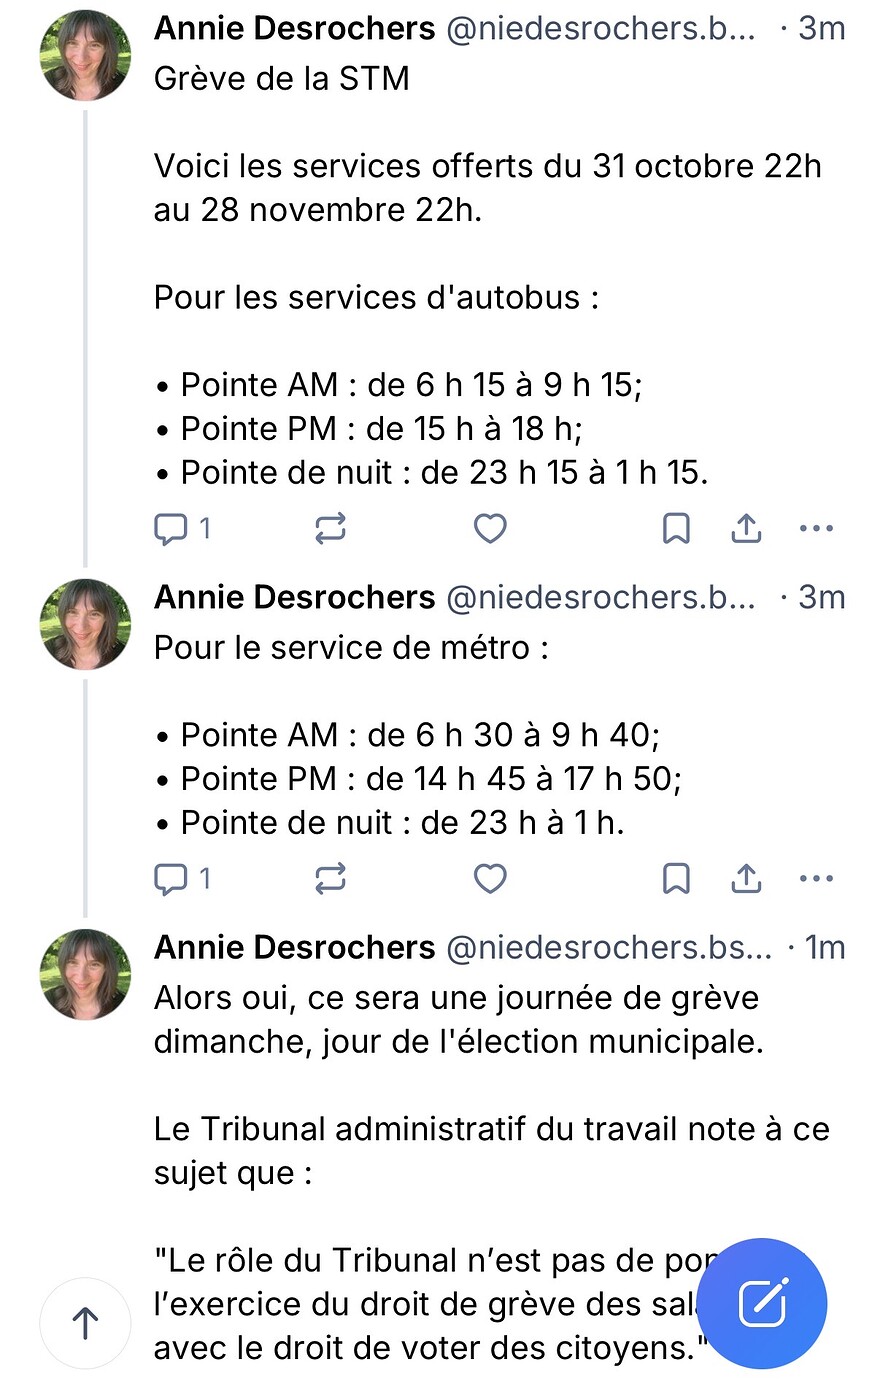
Task: Repost the autobus services post
Action: click(x=330, y=528)
